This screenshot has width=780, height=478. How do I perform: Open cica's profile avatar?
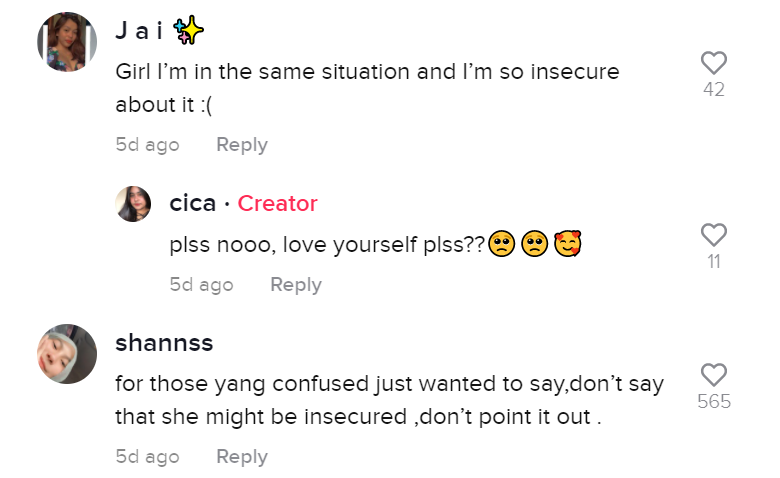tap(134, 204)
